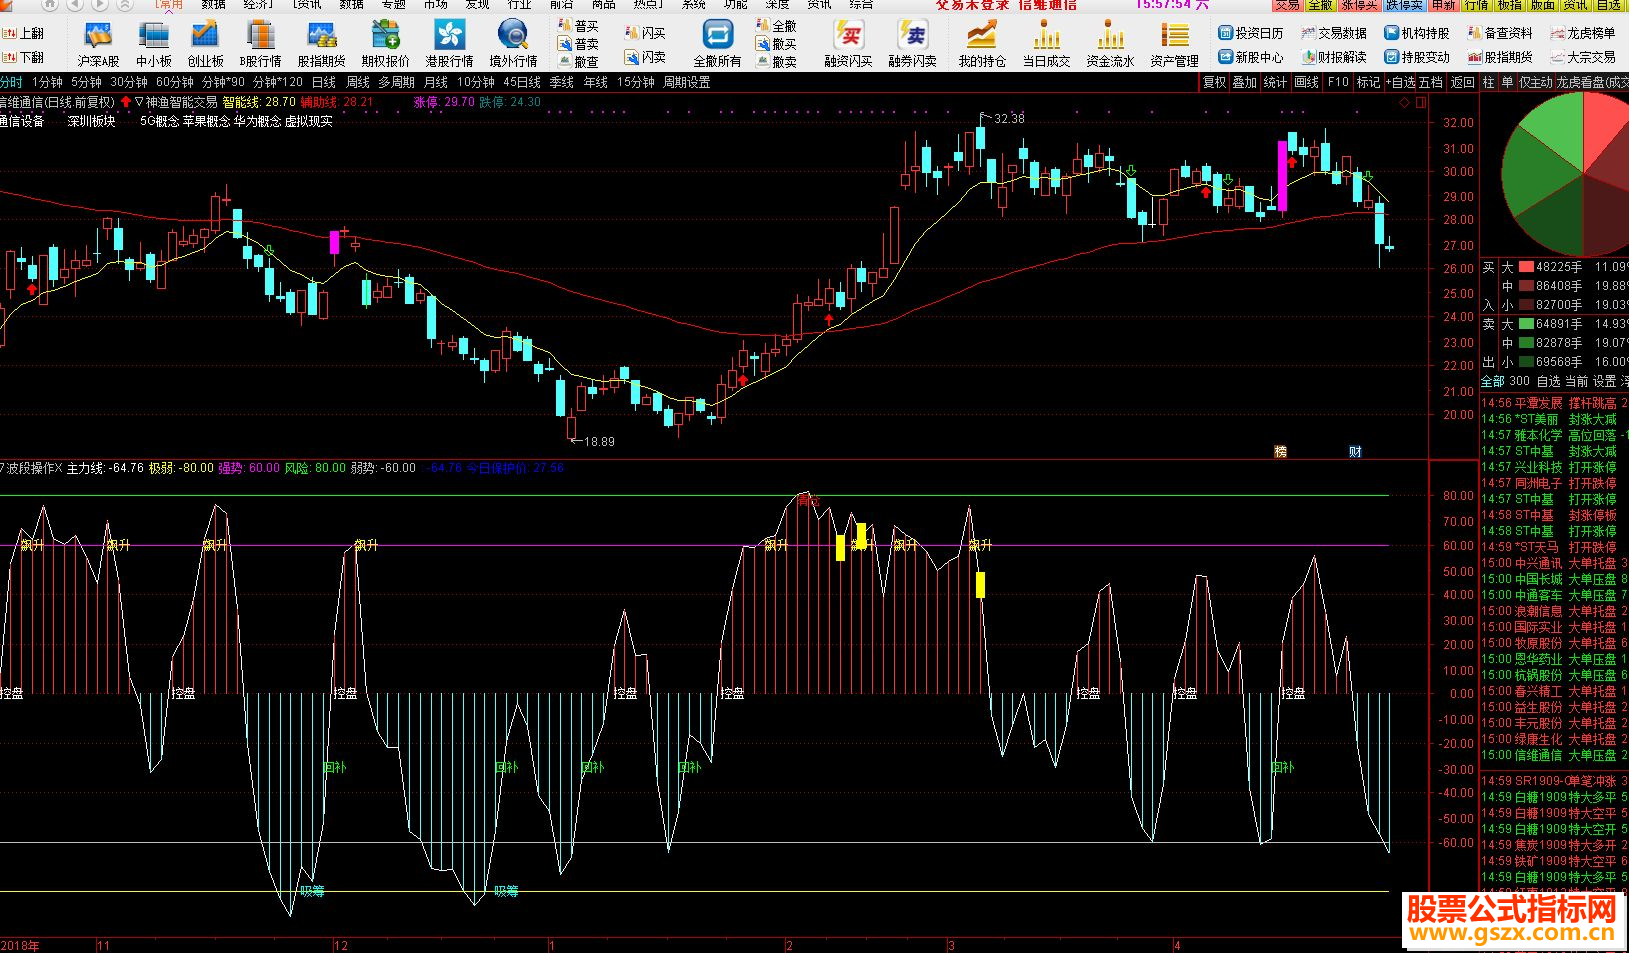Open the 期权报价 icon

coord(385,45)
